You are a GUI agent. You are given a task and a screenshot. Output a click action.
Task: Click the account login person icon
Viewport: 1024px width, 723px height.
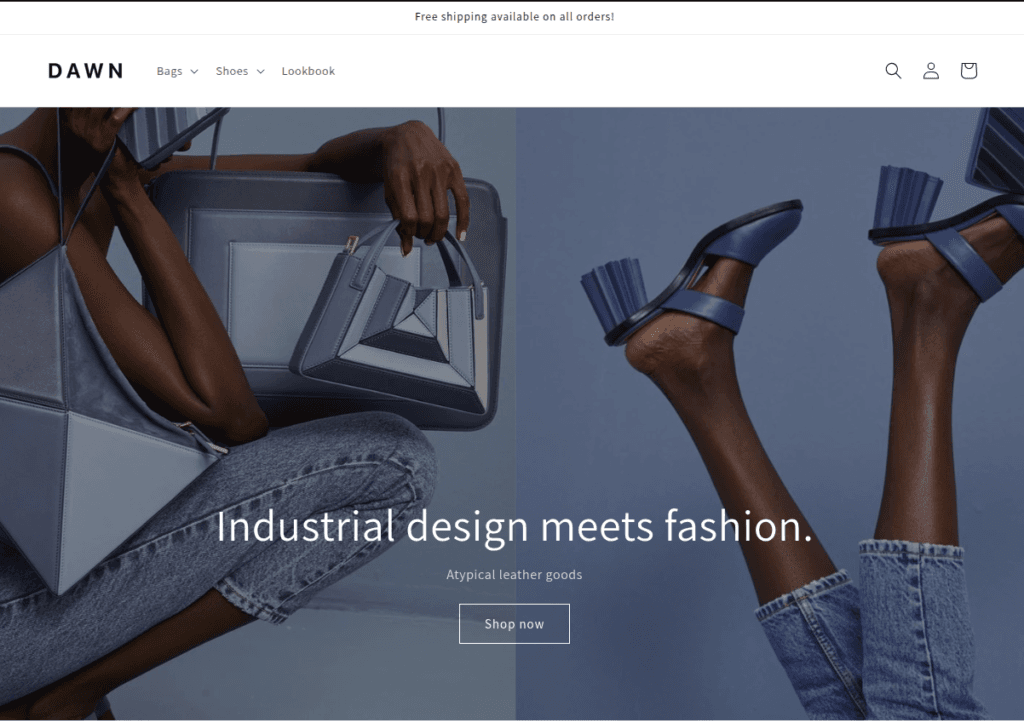(931, 71)
